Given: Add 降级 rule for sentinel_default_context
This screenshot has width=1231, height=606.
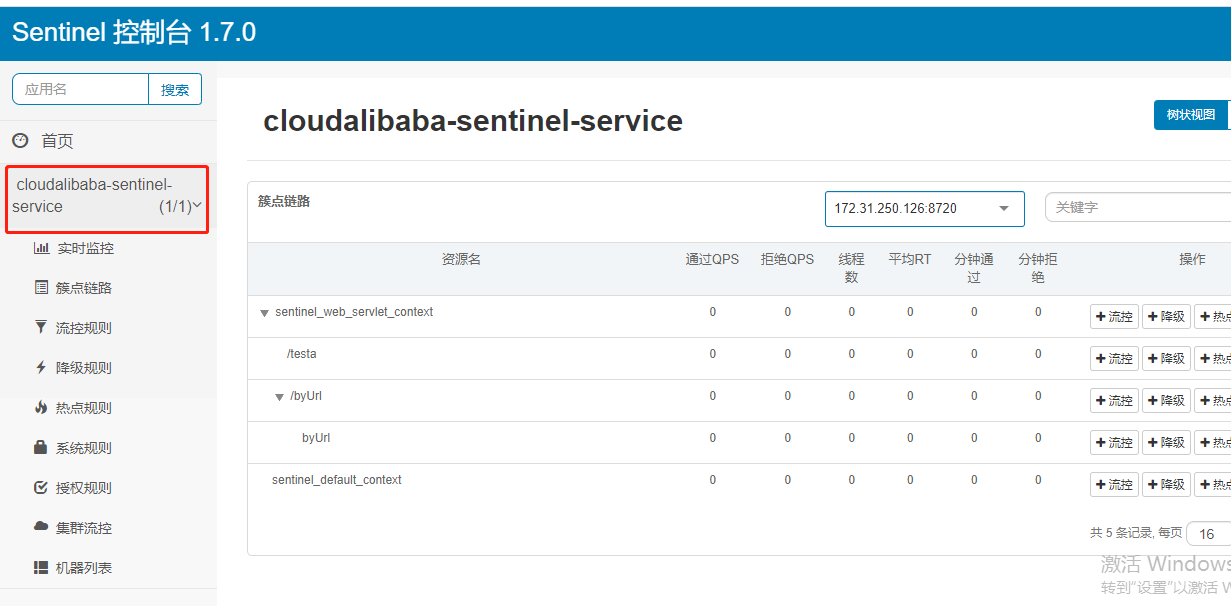Looking at the screenshot, I should (x=1166, y=483).
